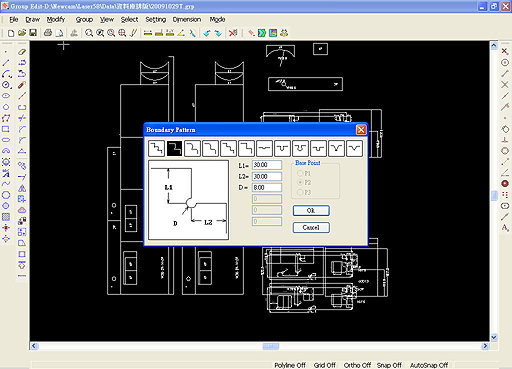Select the P3 base point radio button

300,192
